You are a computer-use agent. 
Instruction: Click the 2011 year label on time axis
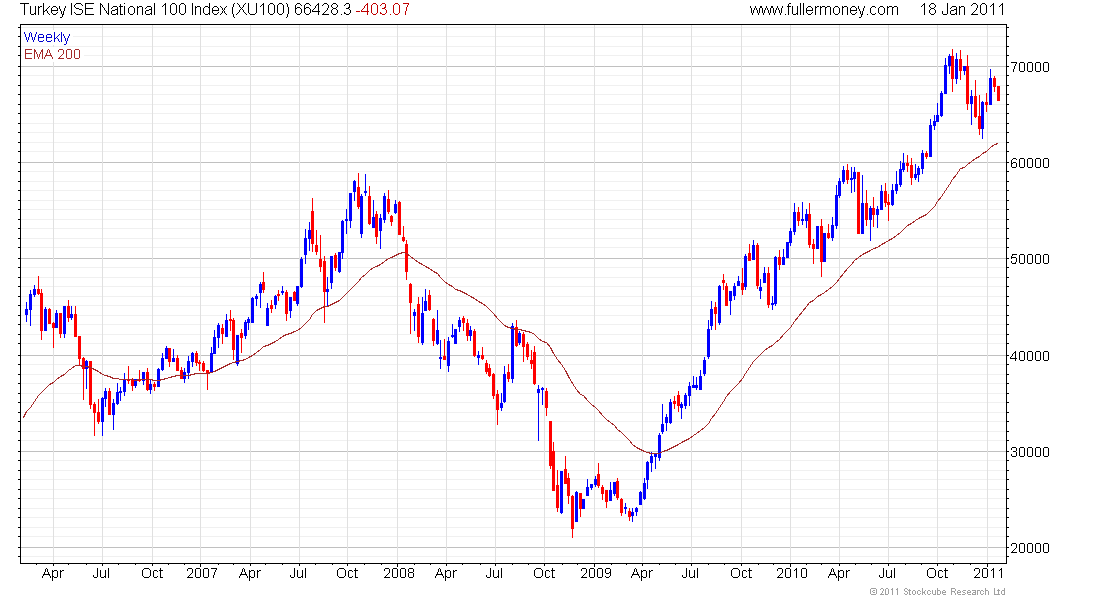click(x=988, y=573)
